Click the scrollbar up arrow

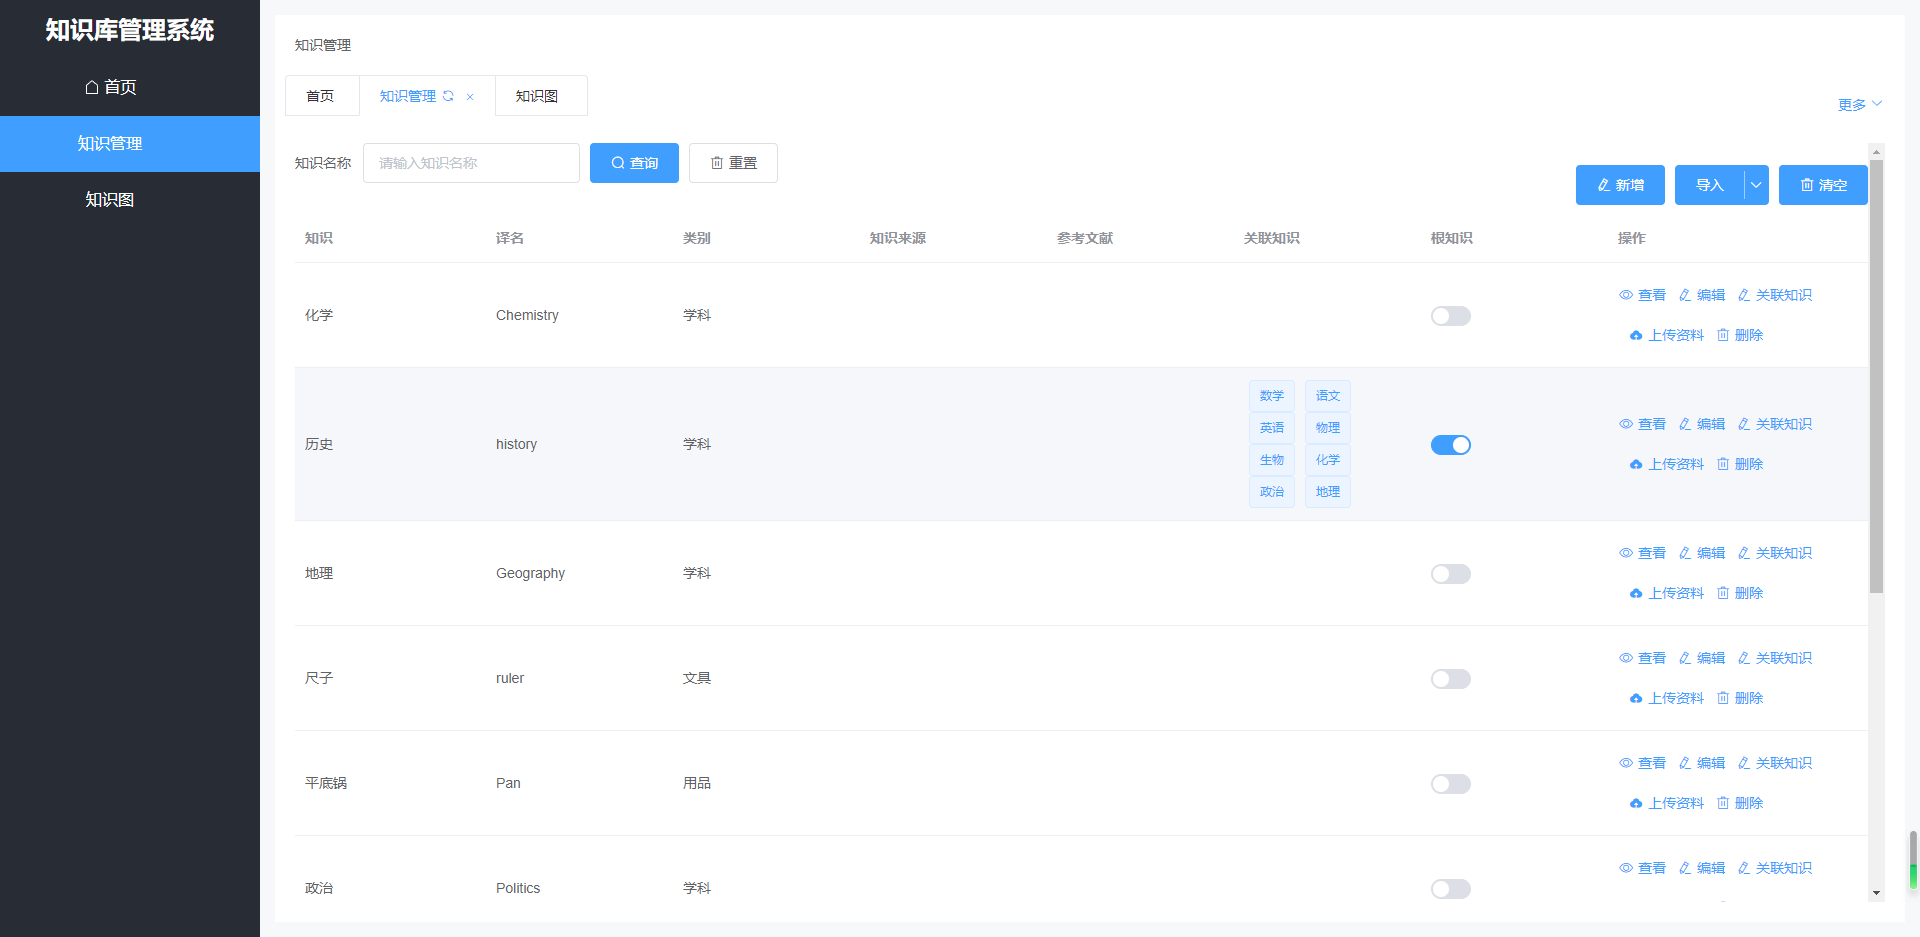[x=1877, y=152]
